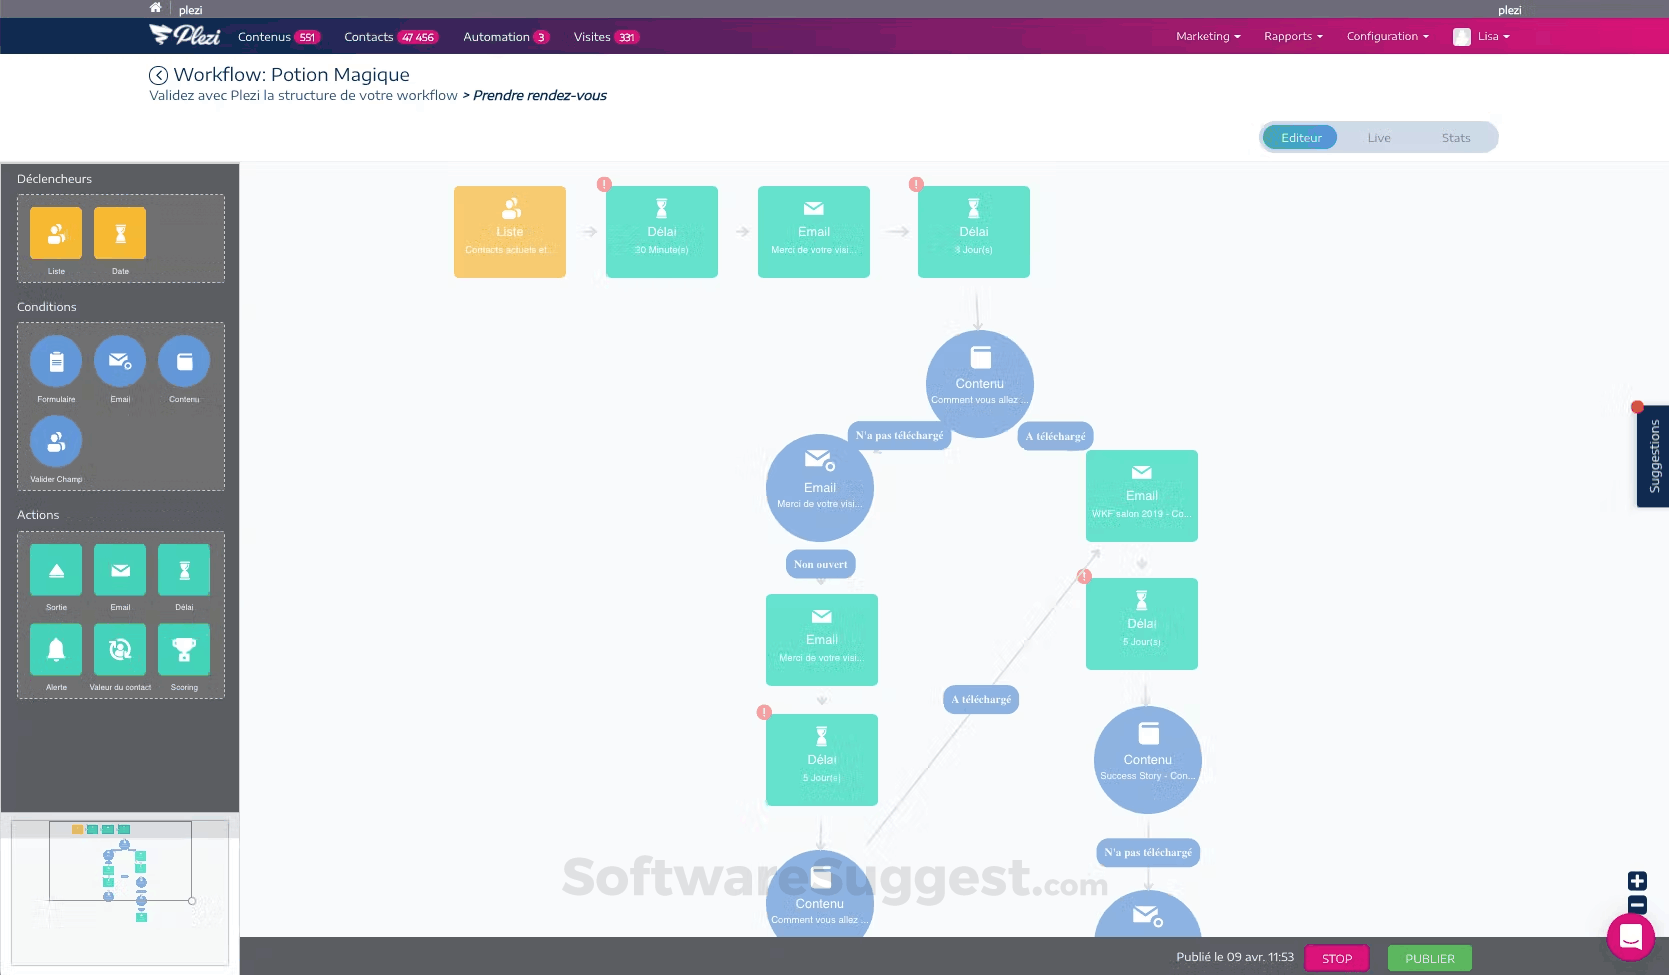Open the Marketing dropdown menu
This screenshot has width=1669, height=975.
1208,36
